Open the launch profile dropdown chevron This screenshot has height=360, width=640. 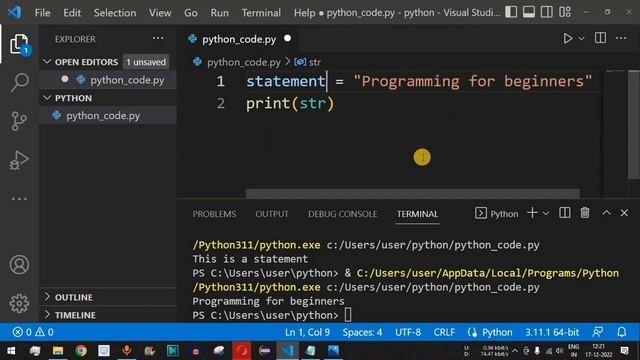(546, 213)
